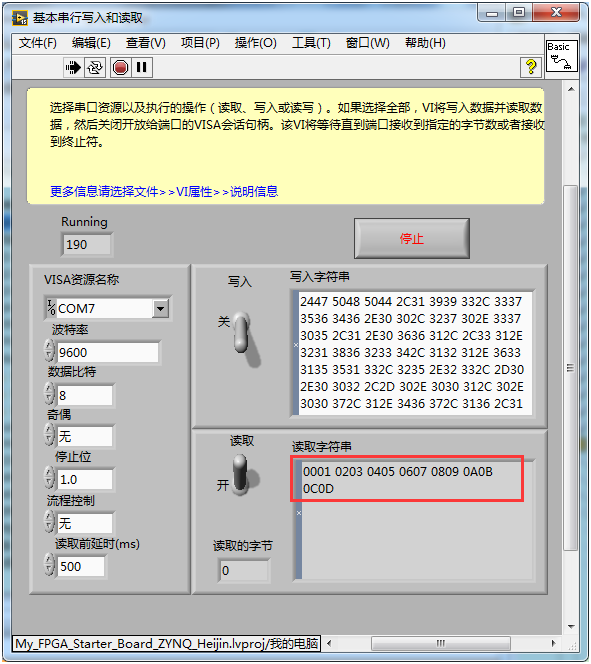Click the Run Continuously toolbar icon
Screen dimensions: 591x664
coord(94,67)
